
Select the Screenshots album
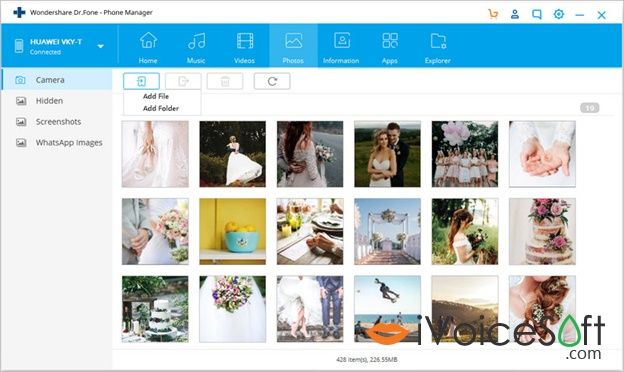click(x=57, y=122)
